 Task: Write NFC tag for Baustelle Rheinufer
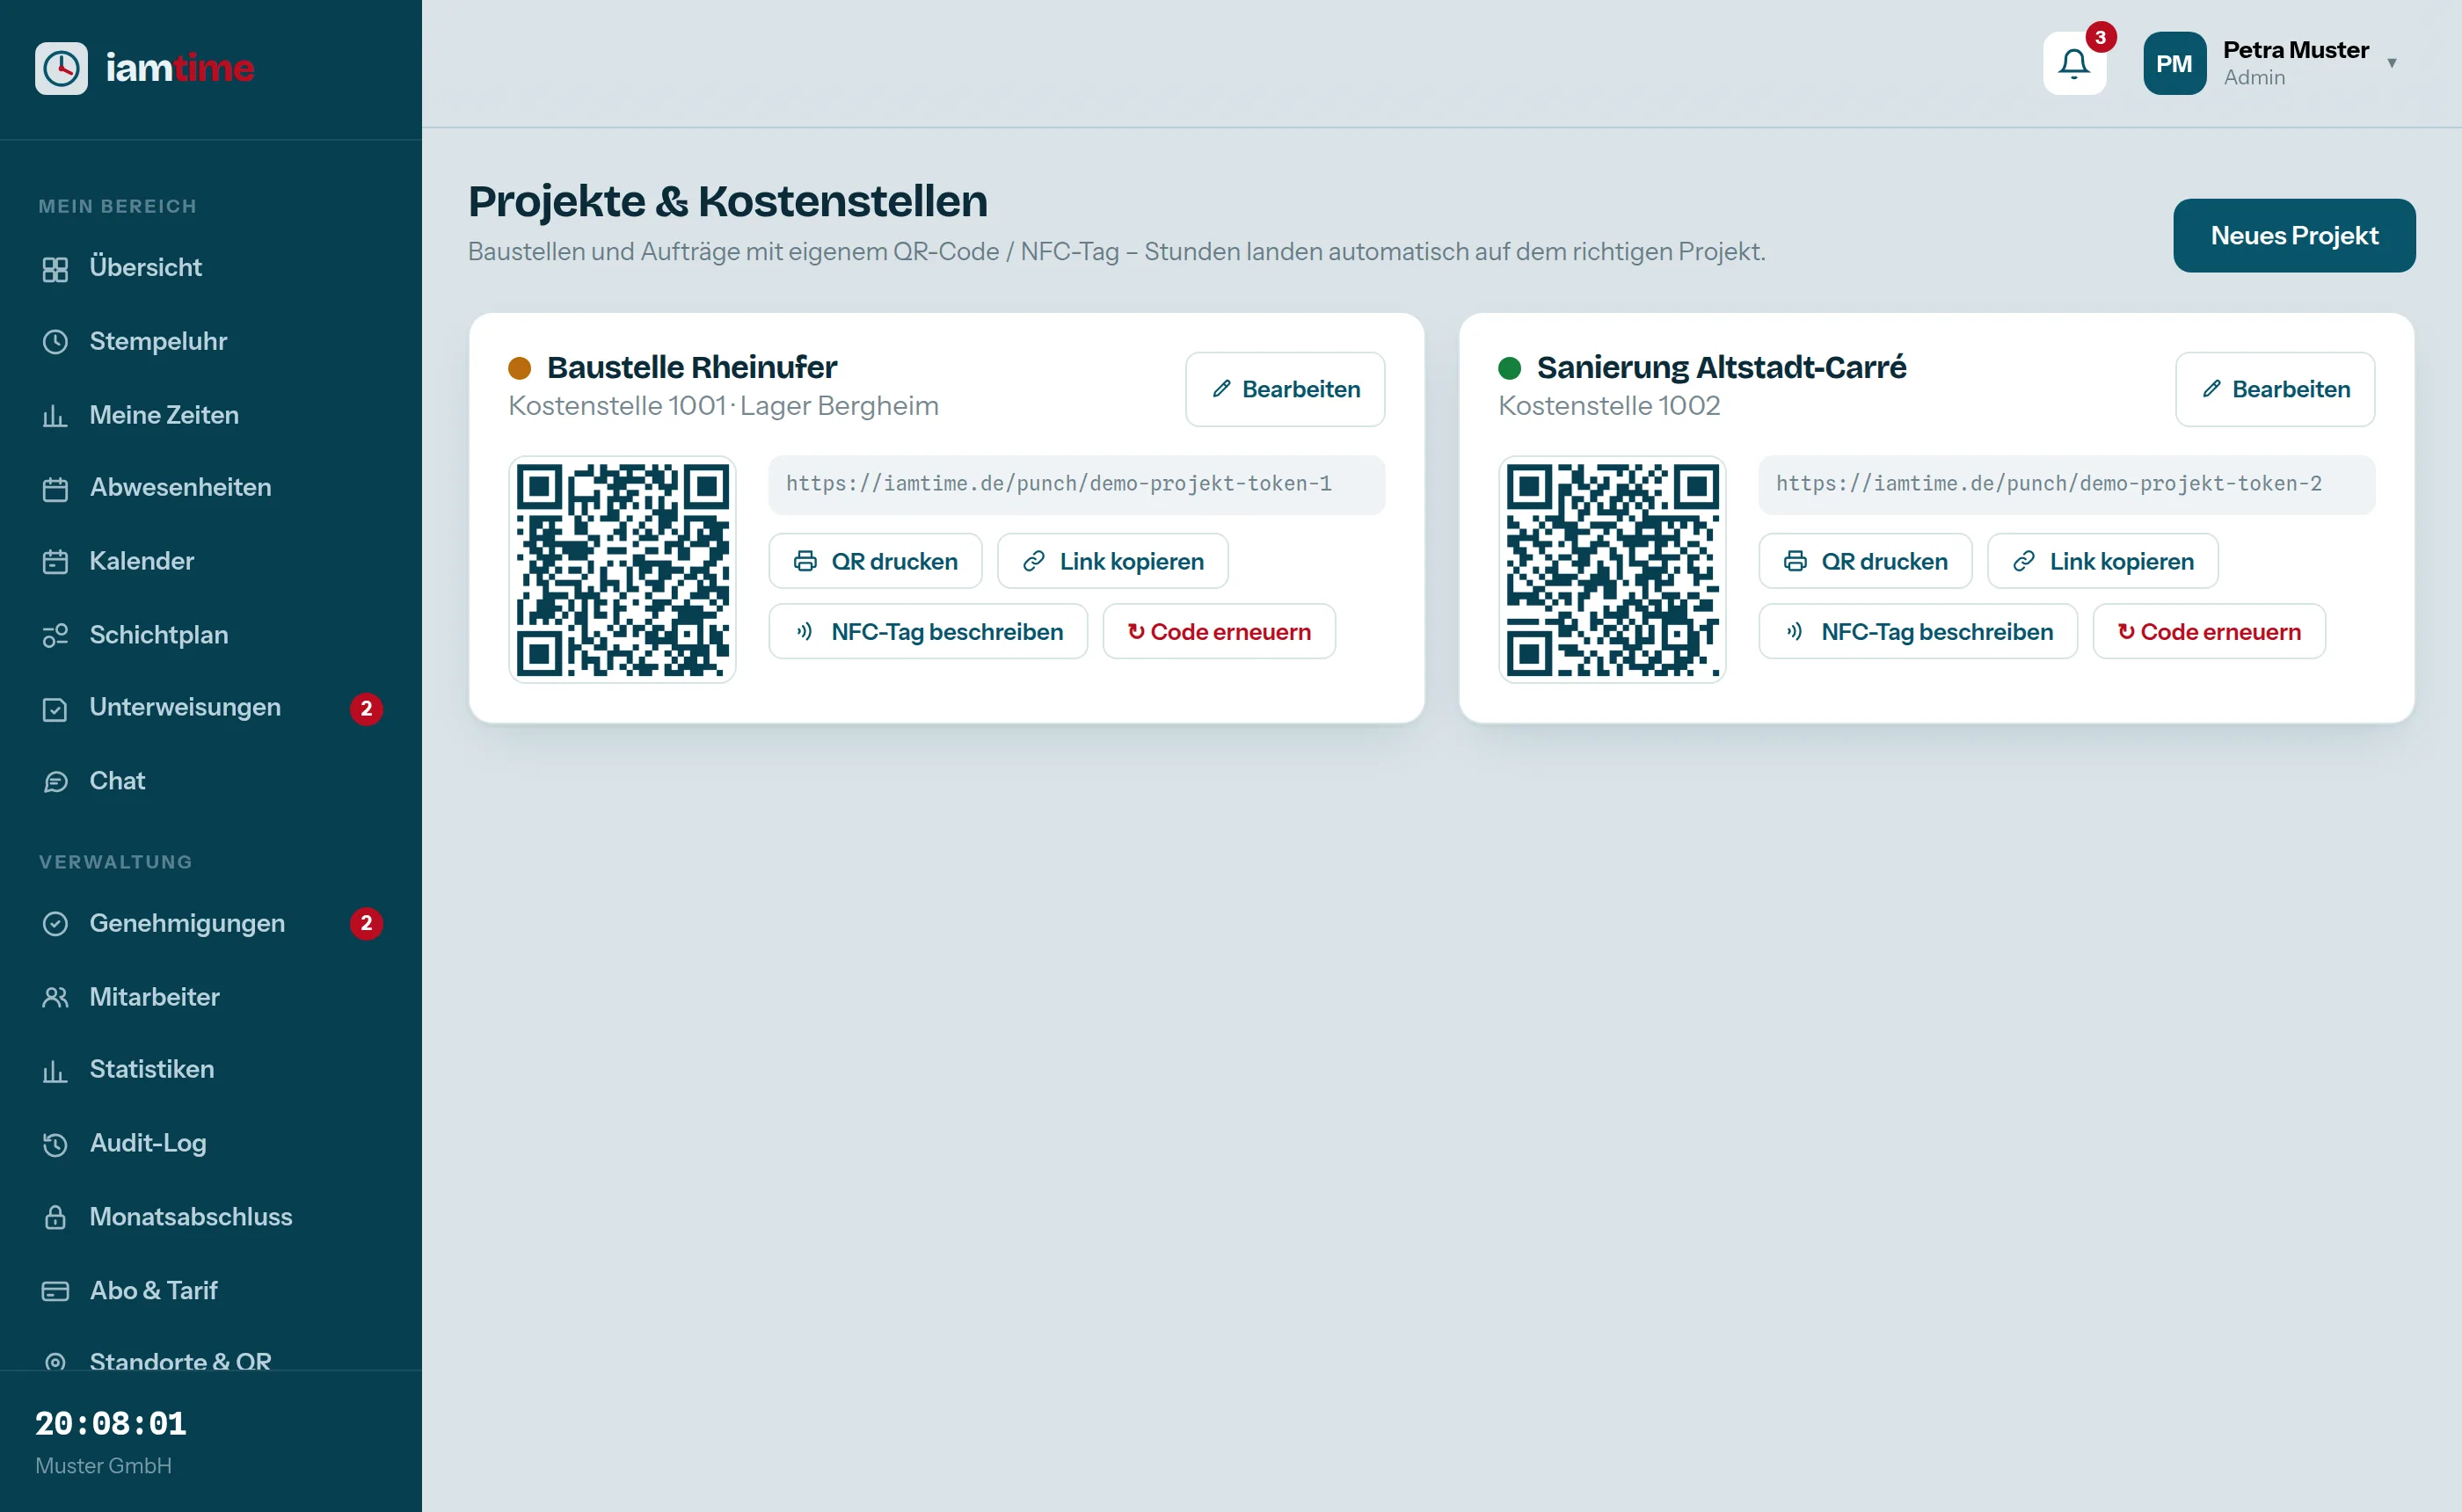click(928, 632)
